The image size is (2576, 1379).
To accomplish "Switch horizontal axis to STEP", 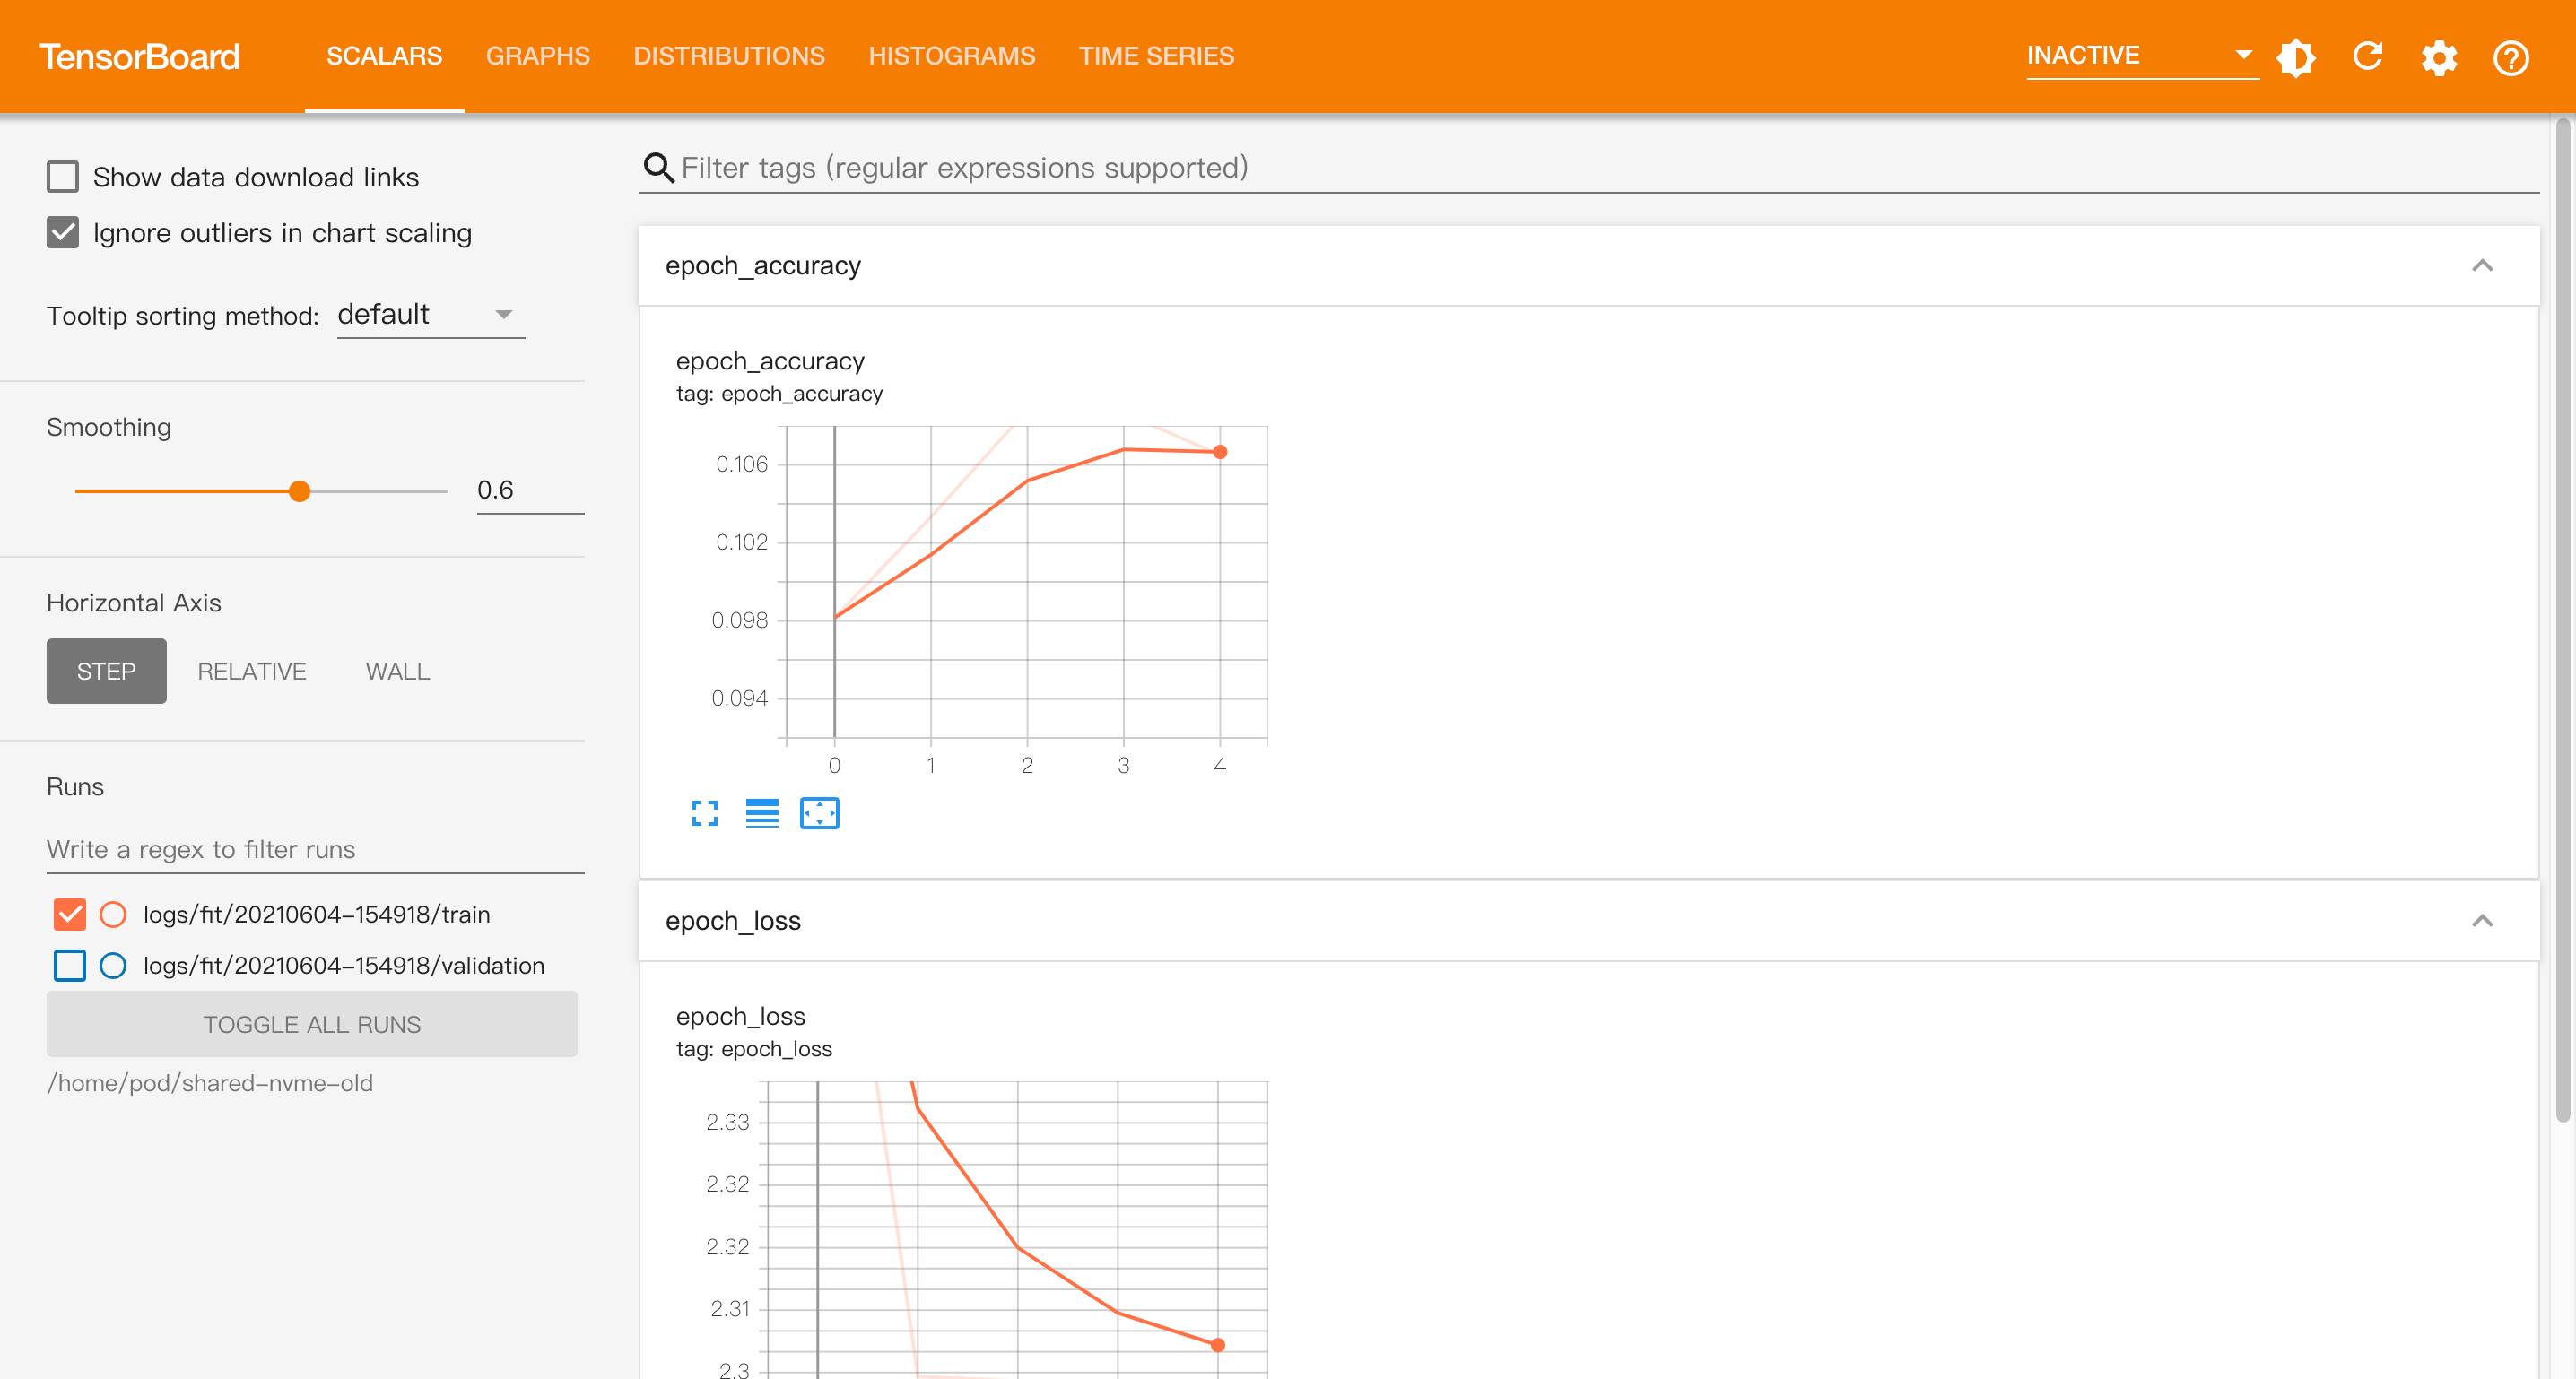I will tap(106, 671).
